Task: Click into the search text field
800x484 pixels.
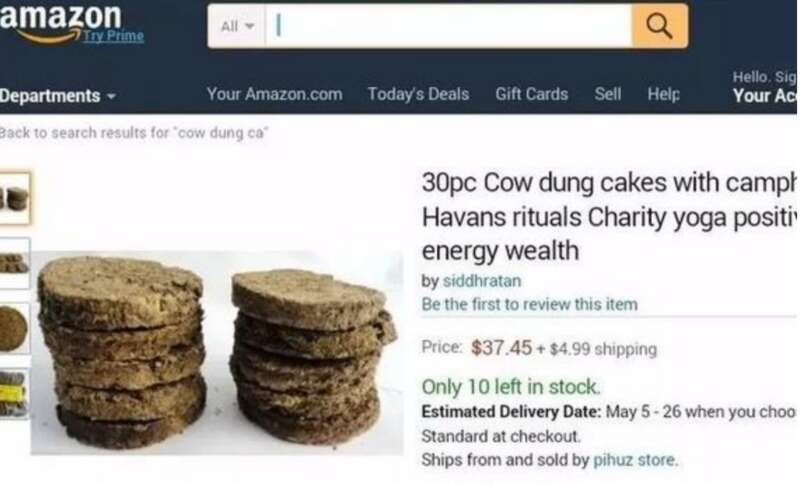Action: tap(448, 26)
